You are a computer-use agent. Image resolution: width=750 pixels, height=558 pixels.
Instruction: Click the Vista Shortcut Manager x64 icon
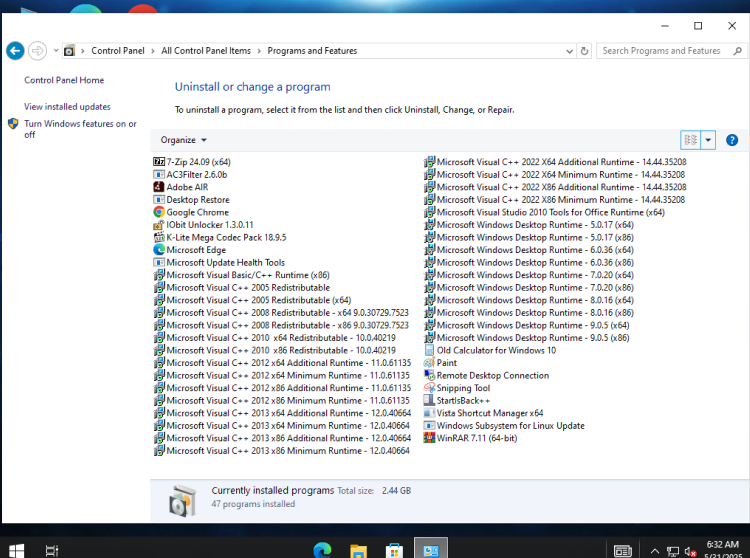pos(429,413)
